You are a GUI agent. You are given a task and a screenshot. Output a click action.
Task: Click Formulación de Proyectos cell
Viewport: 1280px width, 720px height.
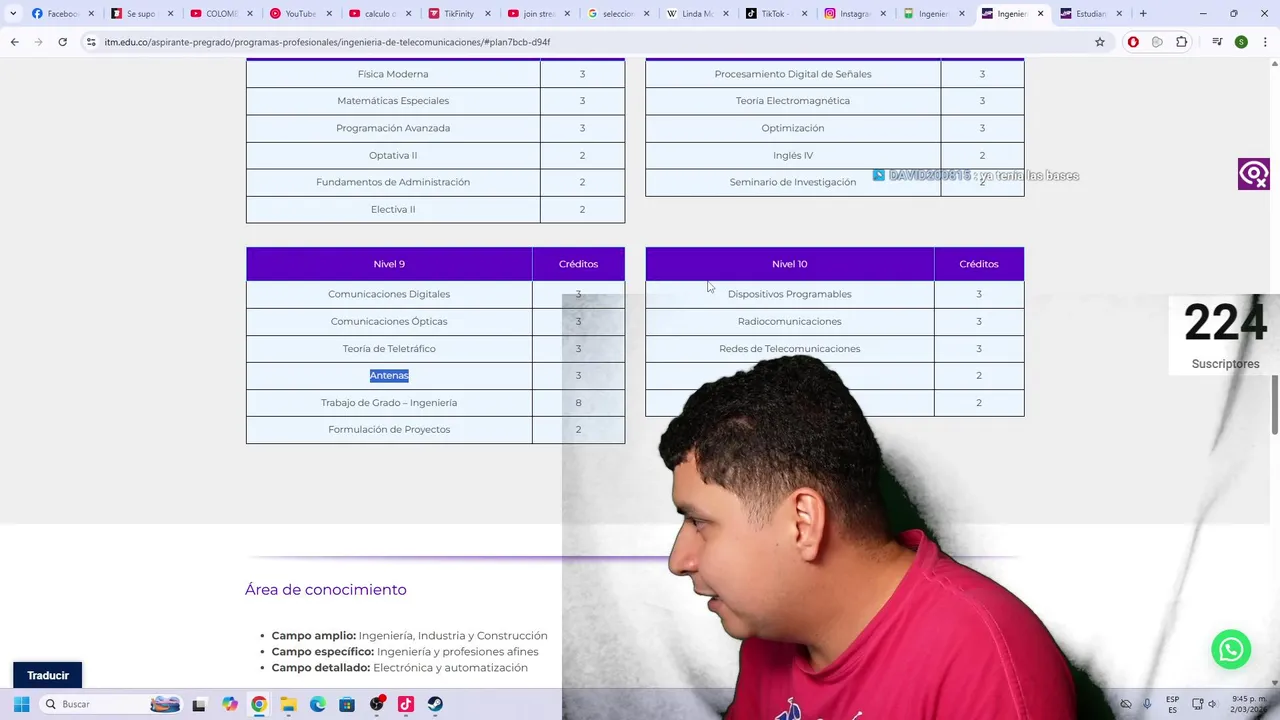[x=389, y=430]
